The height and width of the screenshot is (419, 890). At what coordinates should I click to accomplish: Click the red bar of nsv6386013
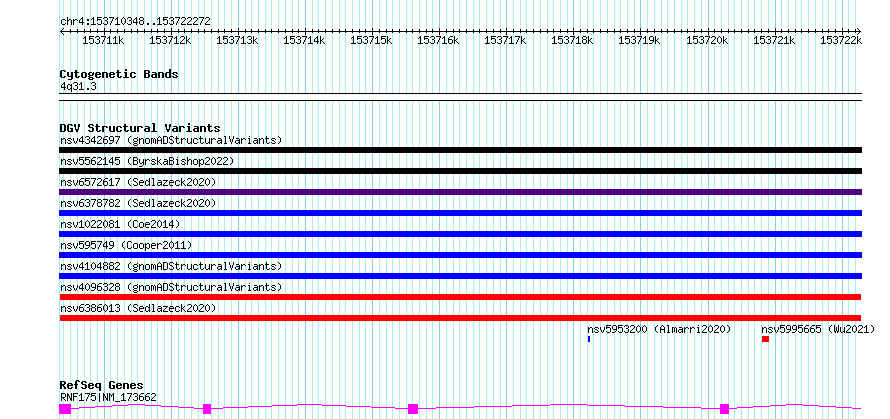[460, 318]
